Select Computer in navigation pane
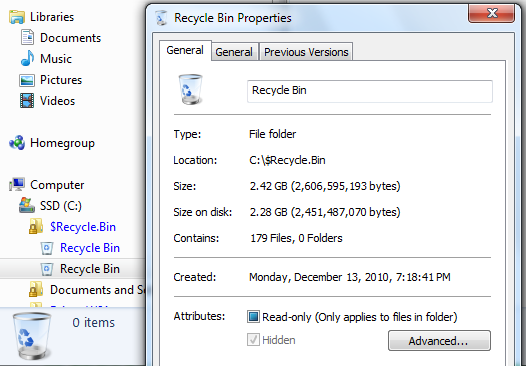The height and width of the screenshot is (366, 526). click(57, 185)
